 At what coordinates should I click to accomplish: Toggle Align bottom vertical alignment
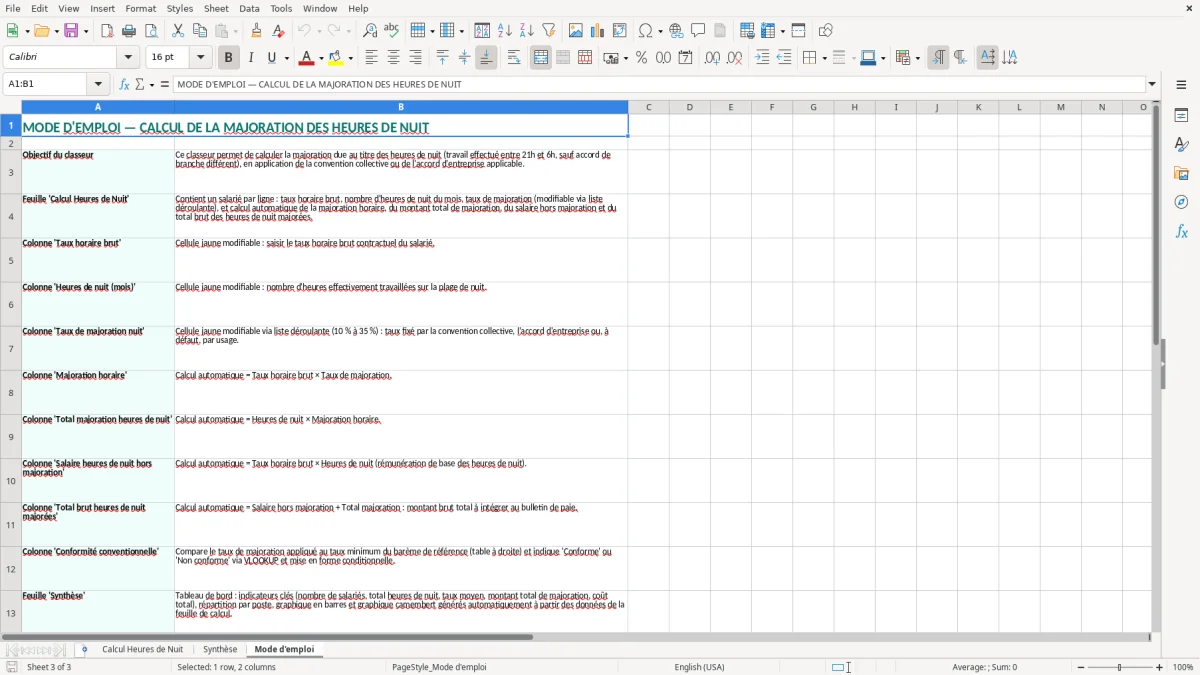coord(486,58)
